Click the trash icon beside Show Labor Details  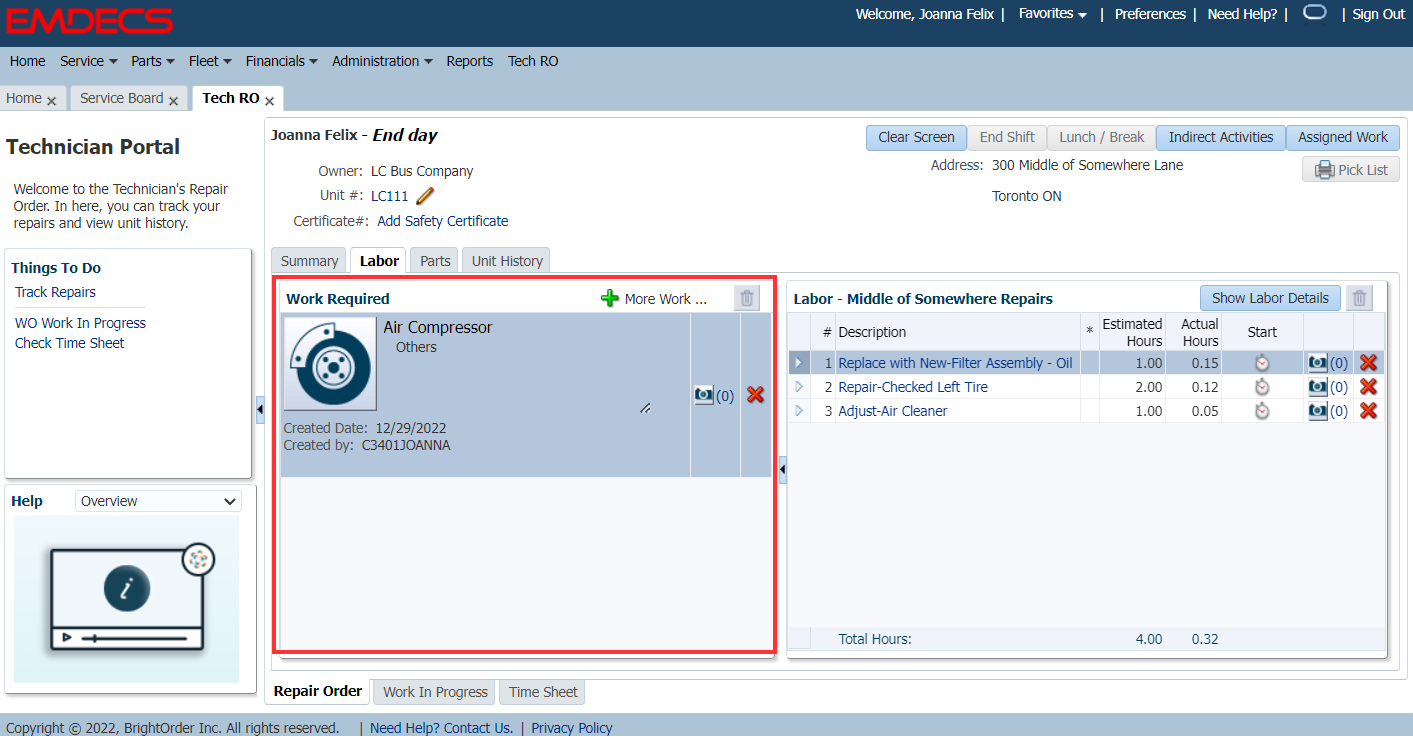[1359, 298]
